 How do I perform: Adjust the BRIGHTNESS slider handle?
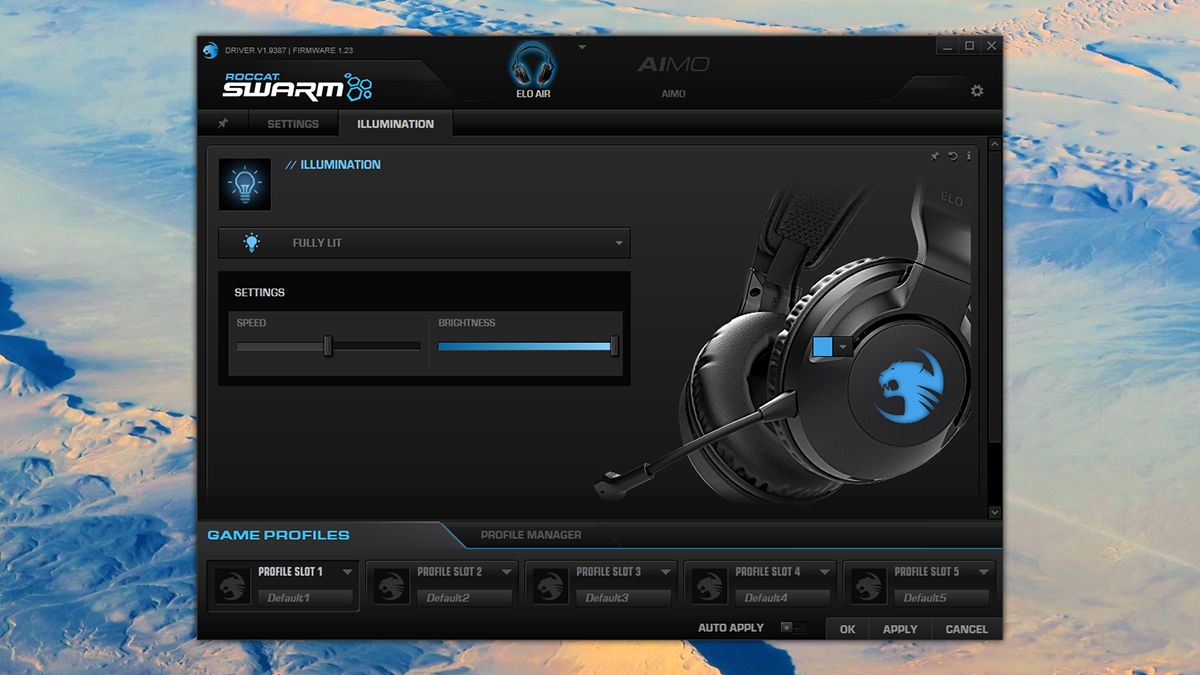point(614,346)
